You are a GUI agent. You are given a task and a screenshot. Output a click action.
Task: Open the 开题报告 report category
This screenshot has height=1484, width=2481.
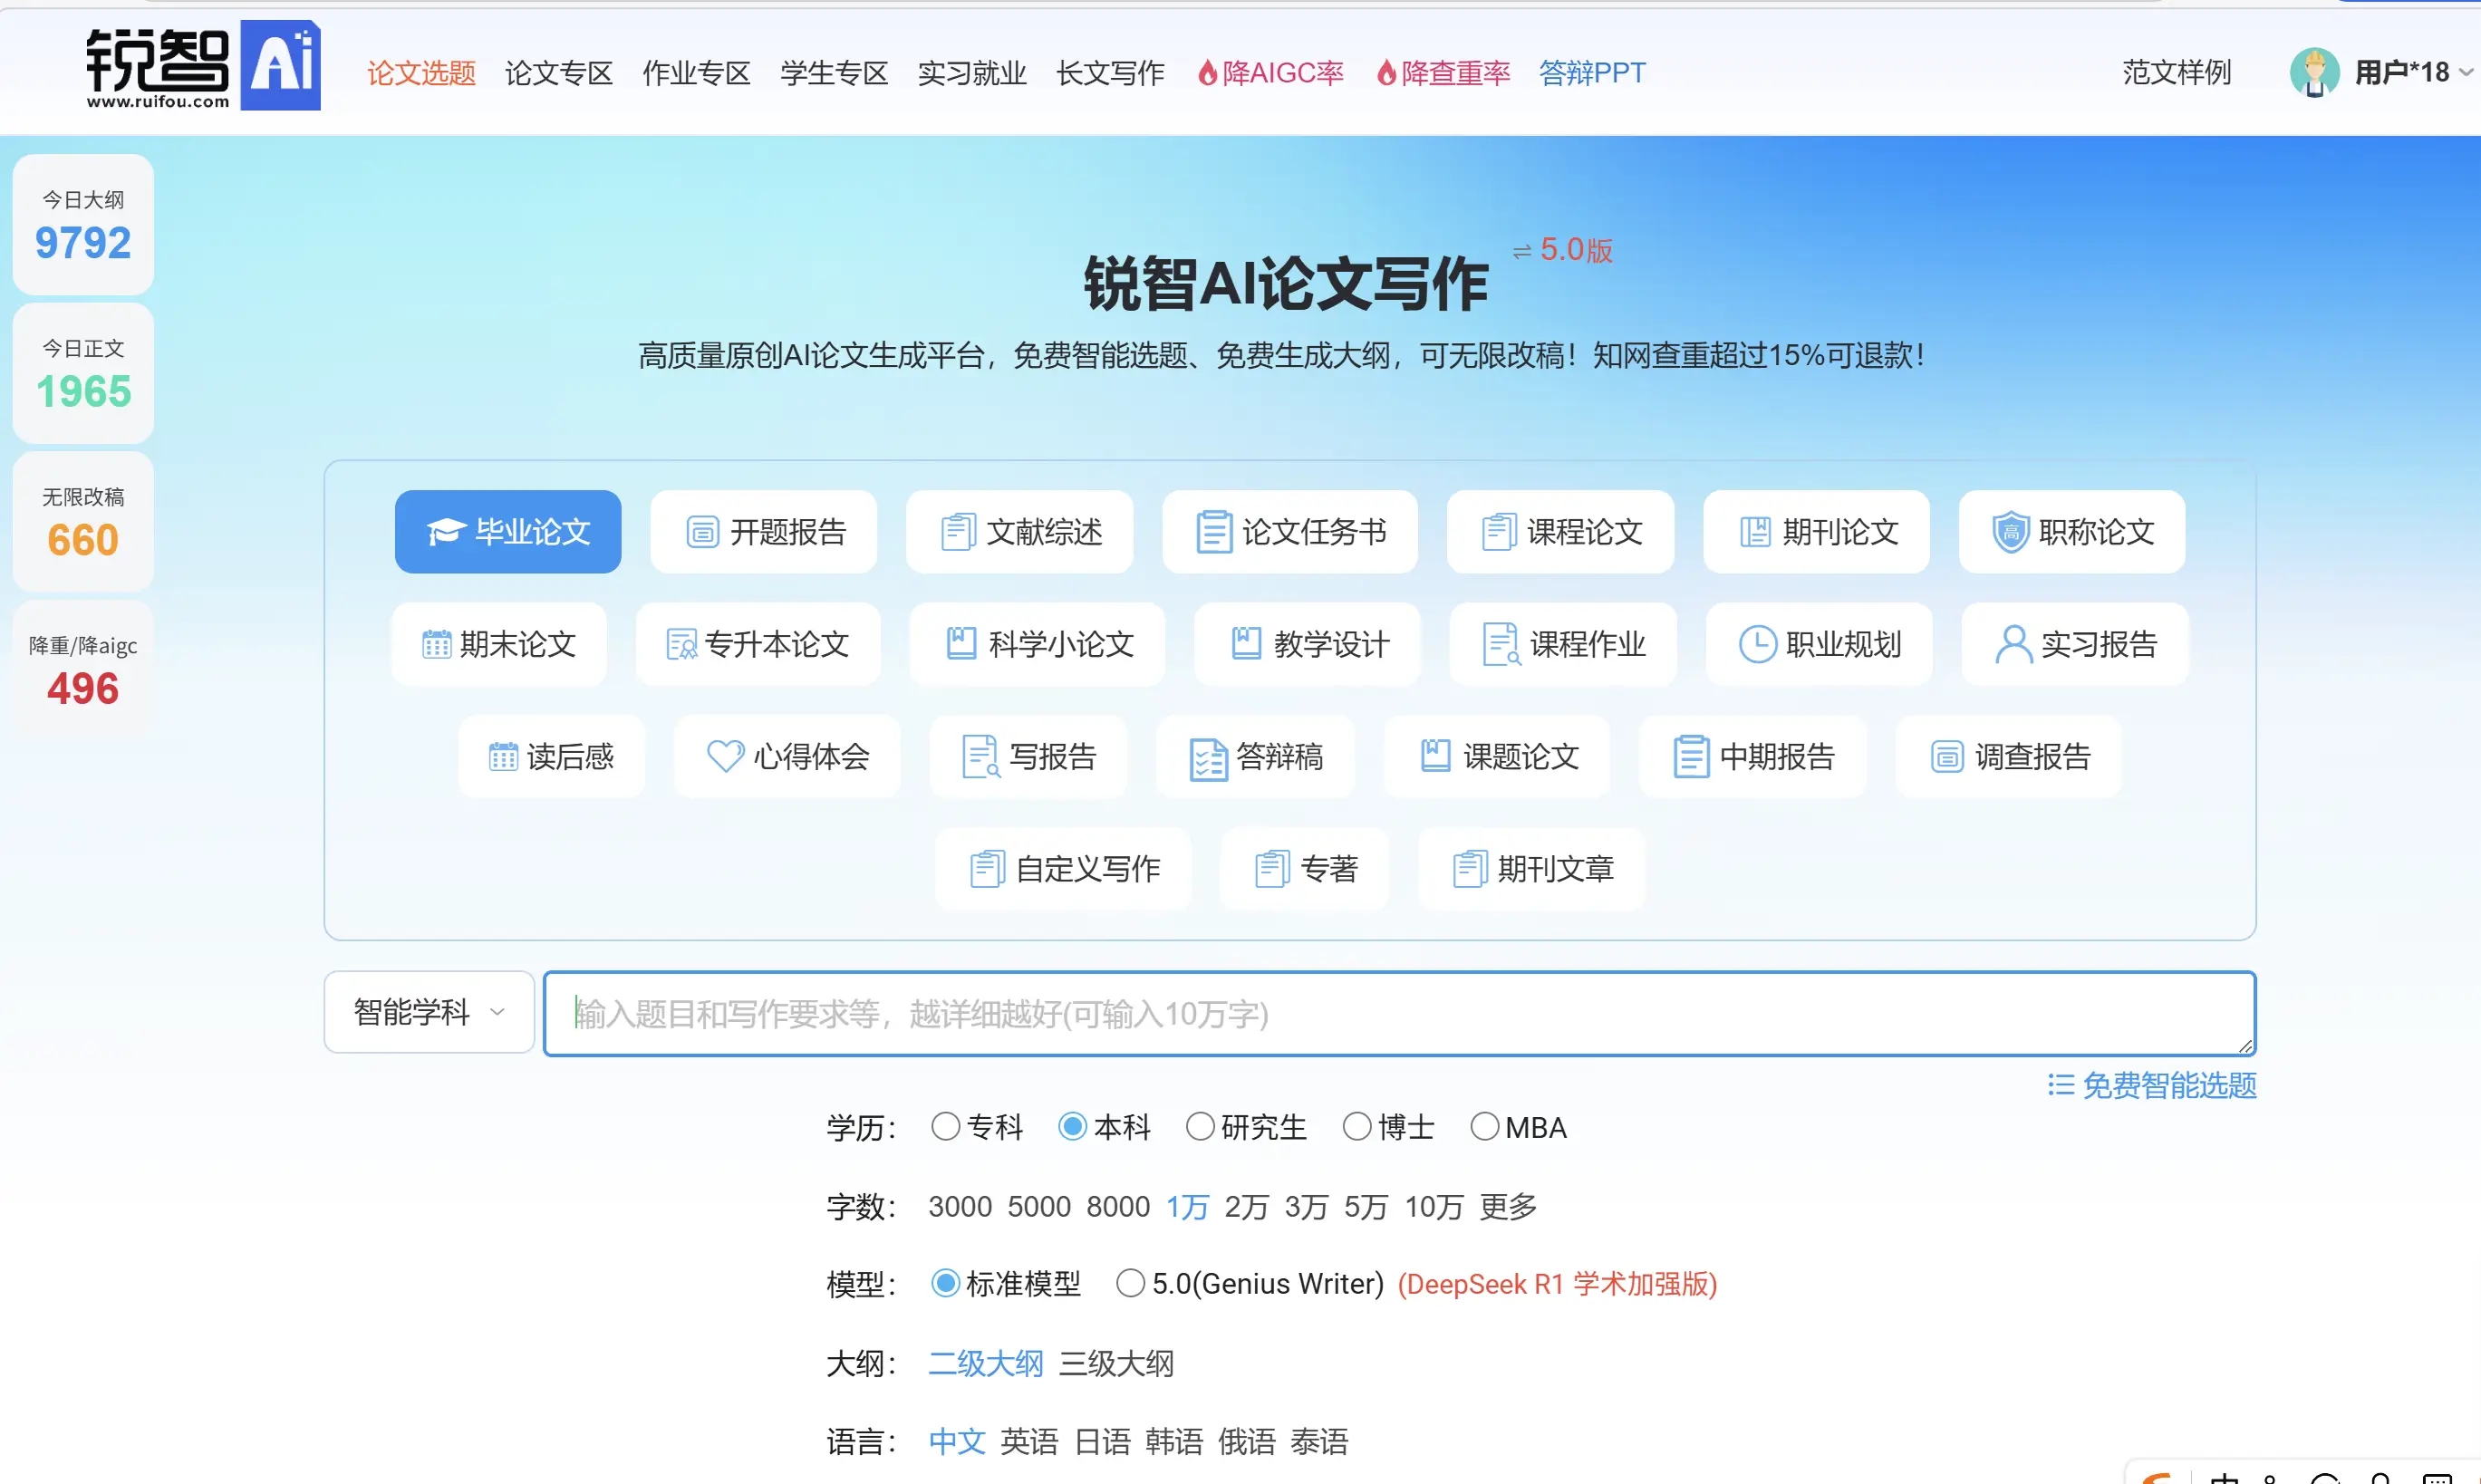point(763,531)
